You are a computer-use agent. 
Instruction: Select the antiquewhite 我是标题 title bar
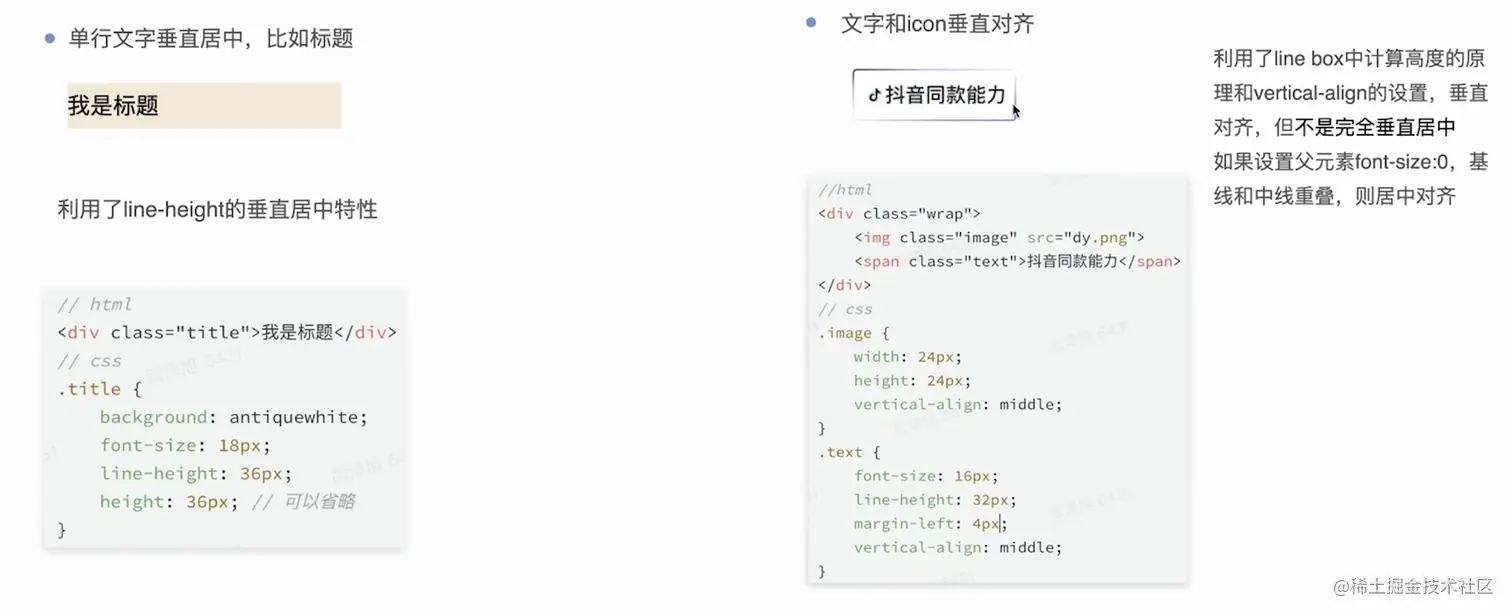click(x=204, y=106)
